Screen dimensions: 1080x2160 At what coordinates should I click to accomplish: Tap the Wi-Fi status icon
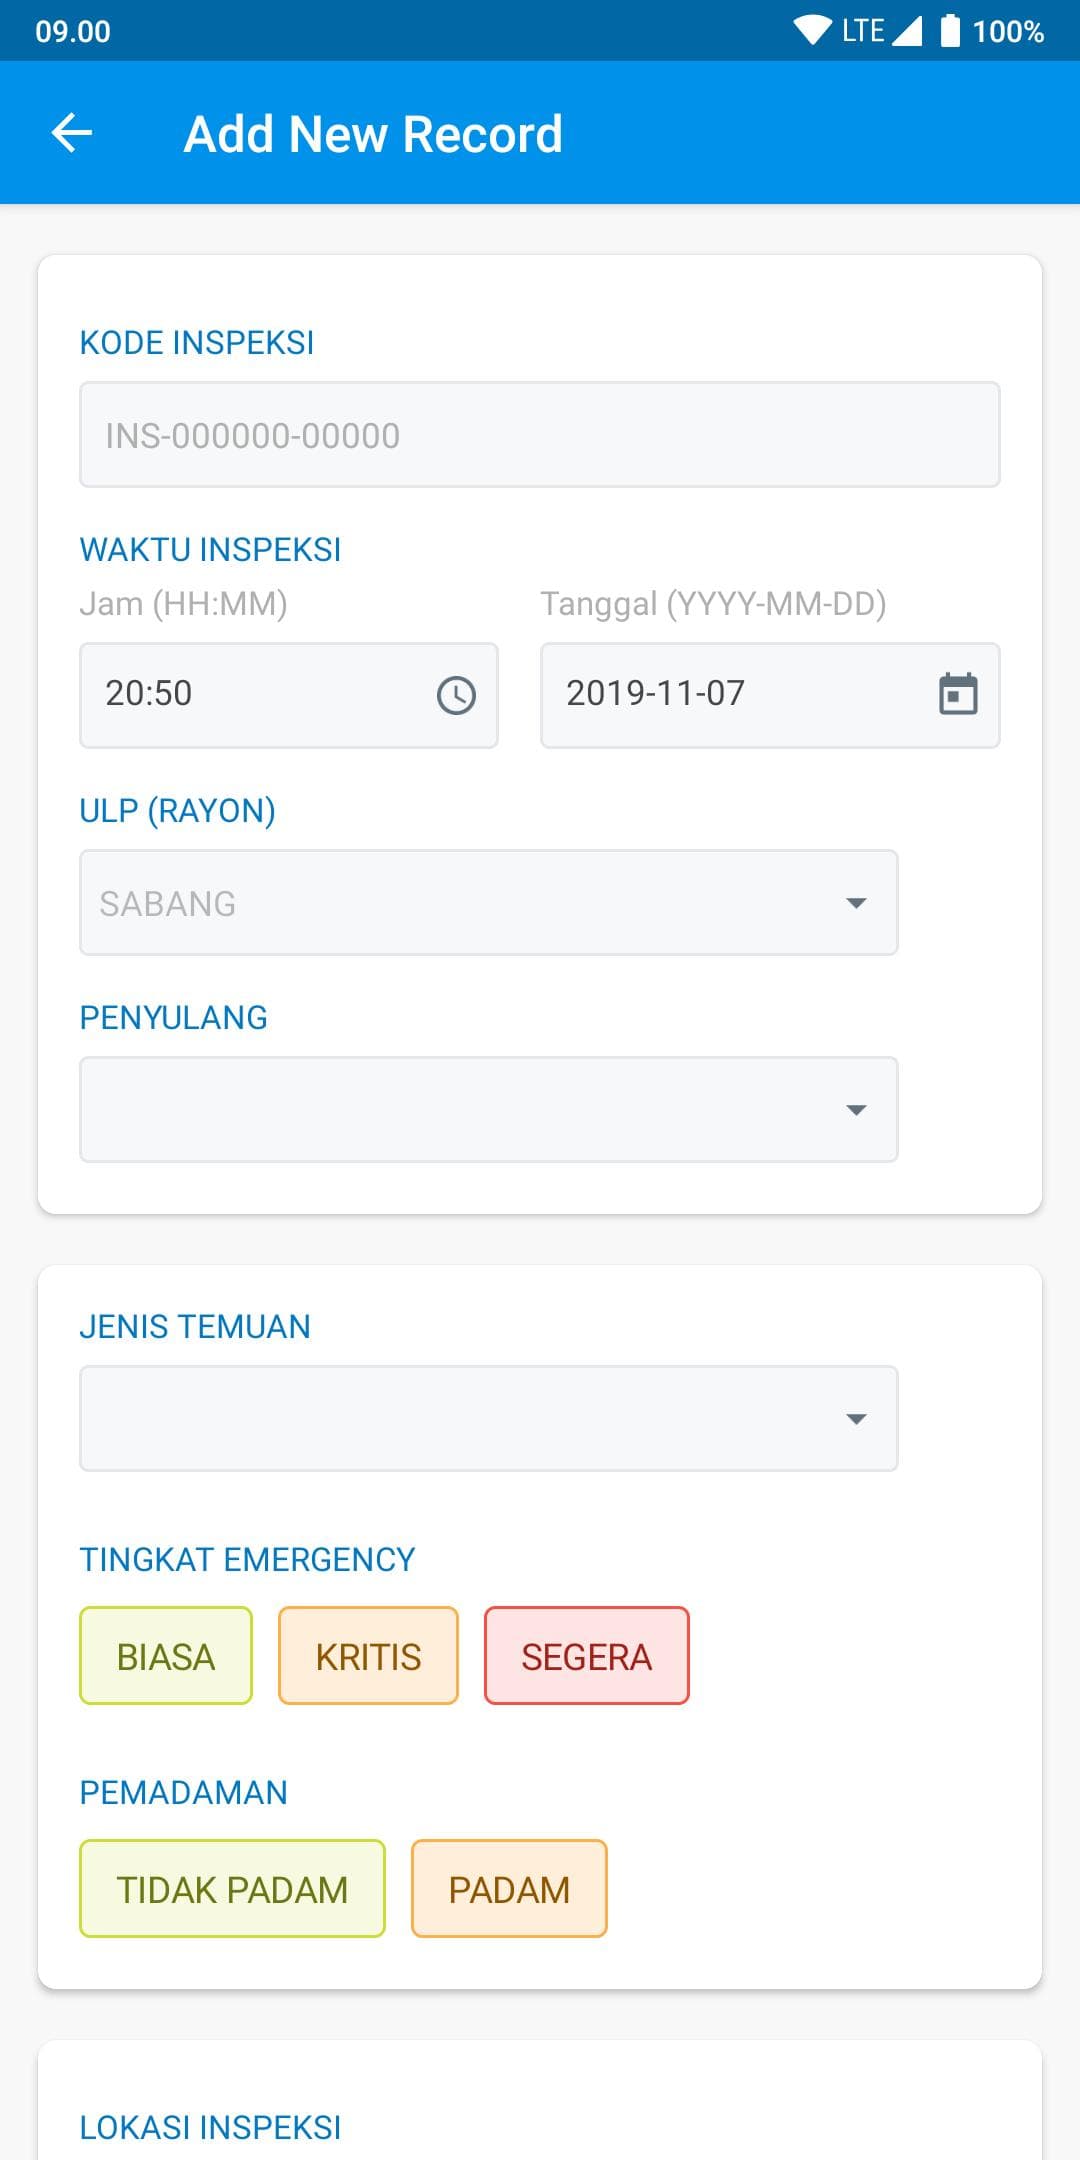pos(813,31)
